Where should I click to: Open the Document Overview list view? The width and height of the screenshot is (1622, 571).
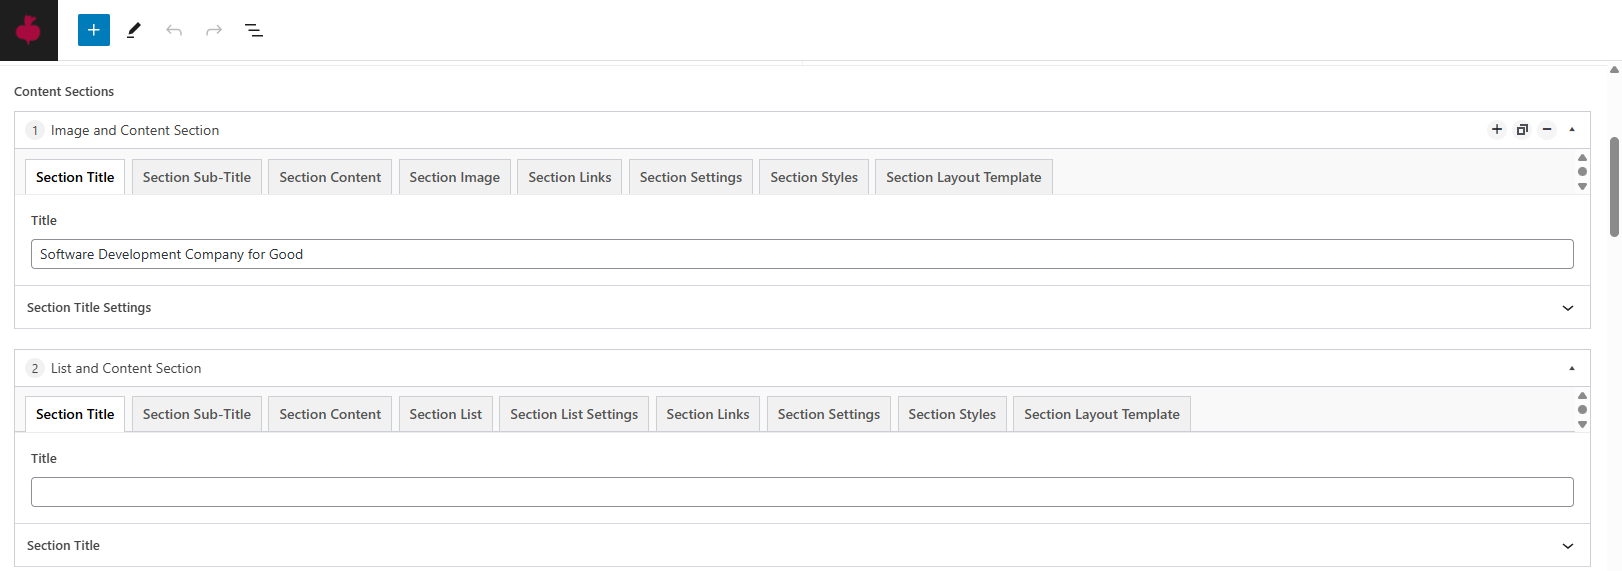pyautogui.click(x=254, y=30)
